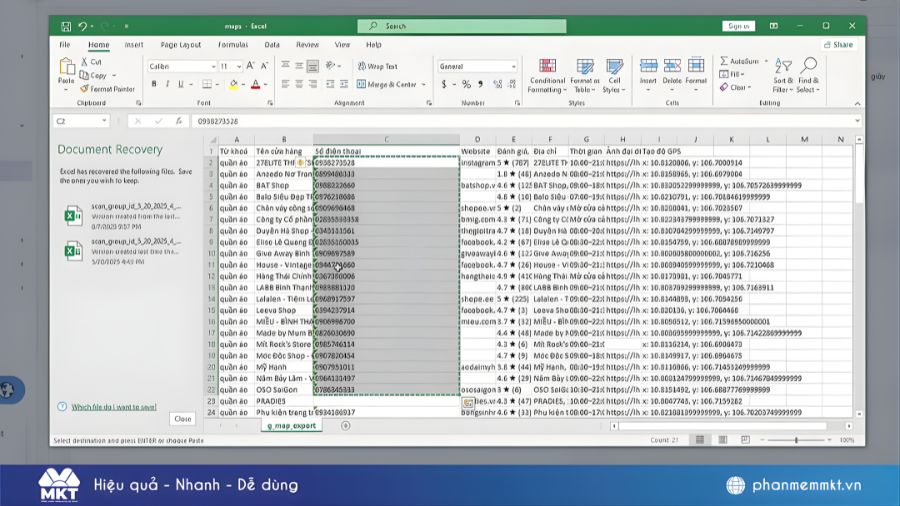Click the Insert cells icon

[x=648, y=66]
